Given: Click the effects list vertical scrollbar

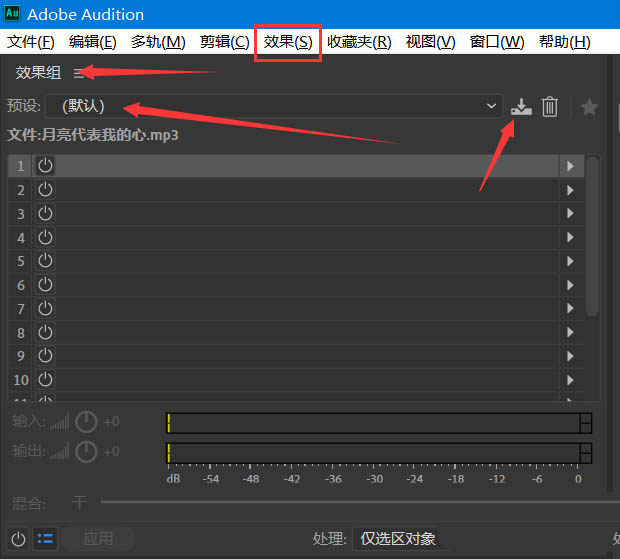Looking at the screenshot, I should click(592, 236).
